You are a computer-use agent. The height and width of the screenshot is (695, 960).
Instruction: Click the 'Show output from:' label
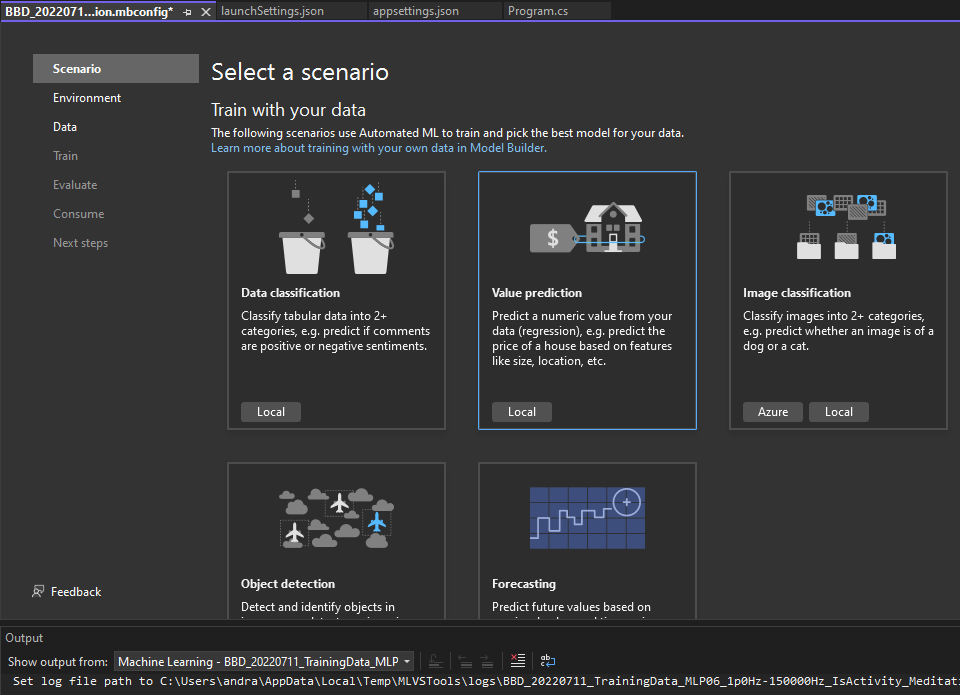(x=58, y=661)
